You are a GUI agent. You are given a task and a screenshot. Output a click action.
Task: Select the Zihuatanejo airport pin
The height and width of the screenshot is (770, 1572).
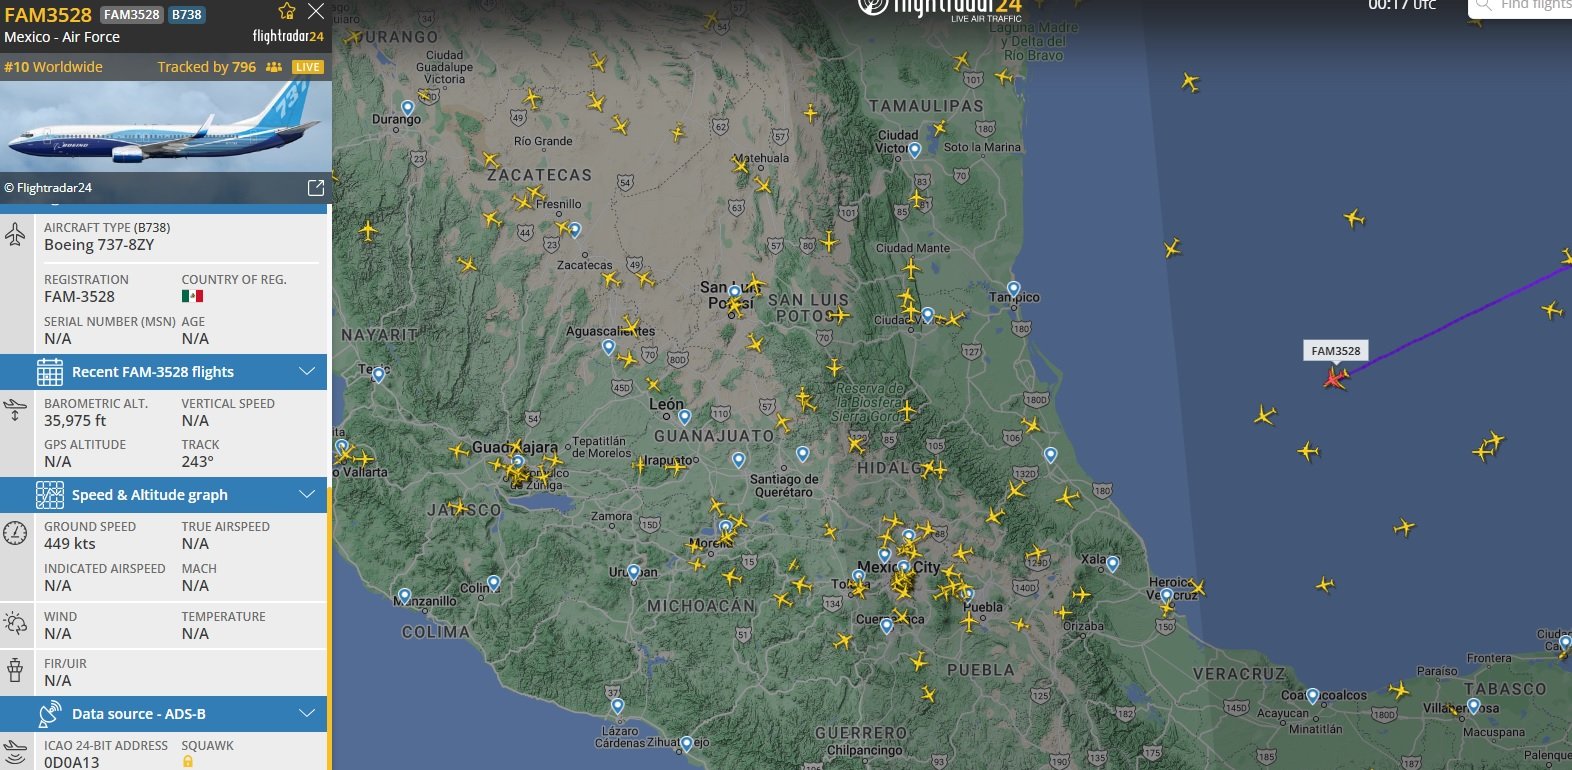click(686, 744)
